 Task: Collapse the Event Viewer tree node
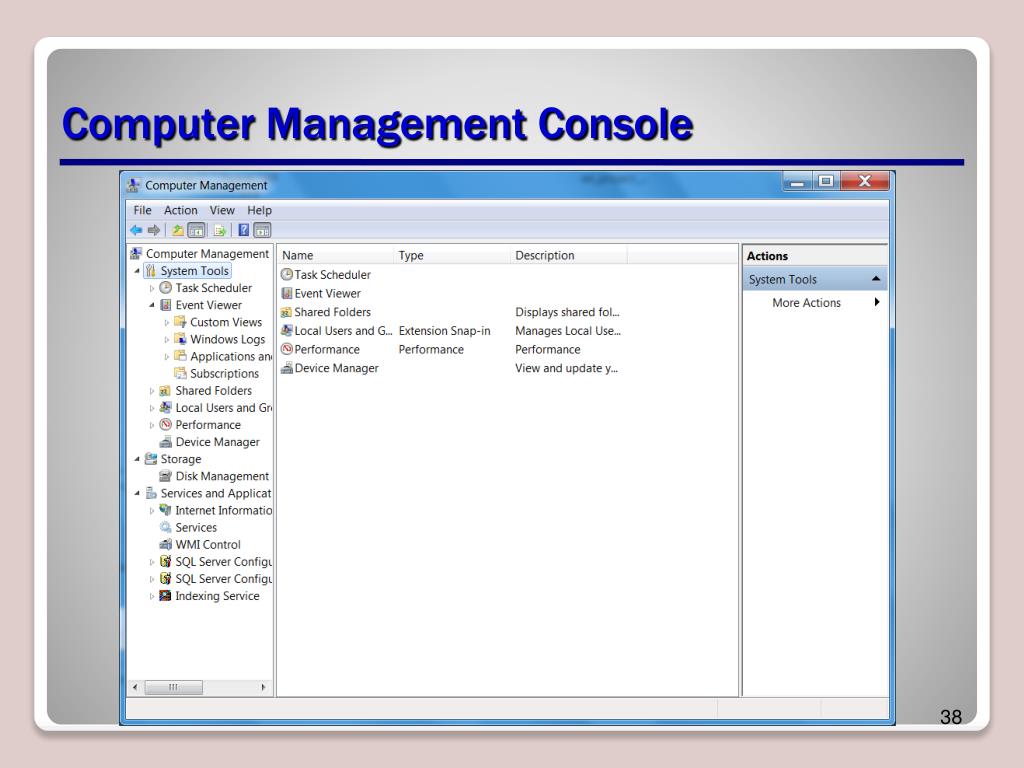click(x=152, y=305)
